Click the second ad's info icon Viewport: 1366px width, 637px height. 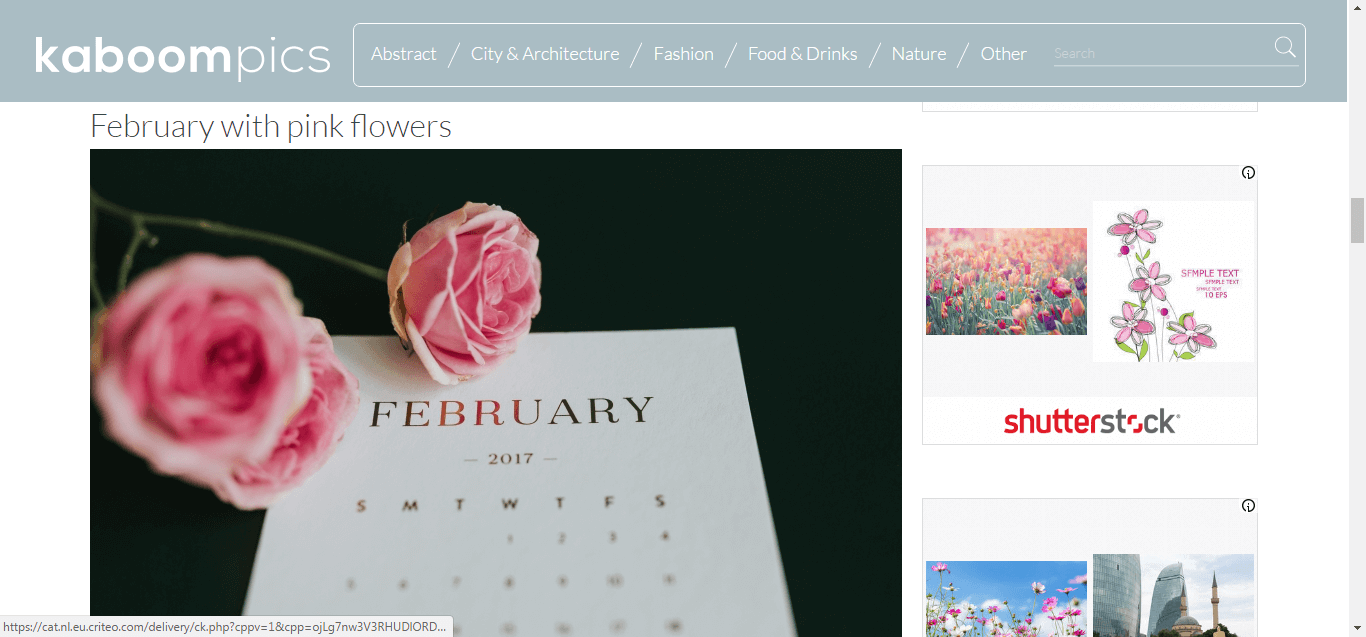(x=1248, y=506)
